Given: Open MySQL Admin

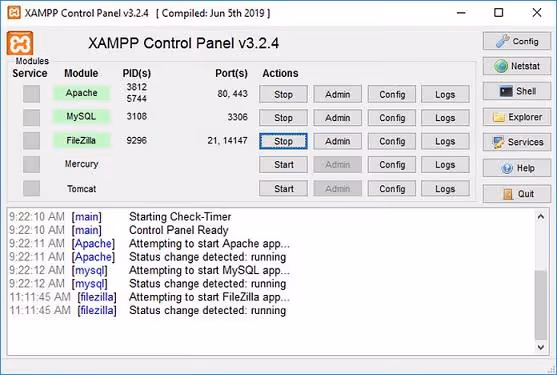Looking at the screenshot, I should 337,118.
